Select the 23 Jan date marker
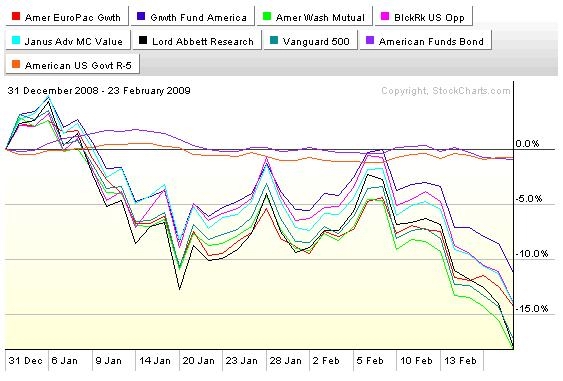This screenshot has width=563, height=381. pos(242,360)
